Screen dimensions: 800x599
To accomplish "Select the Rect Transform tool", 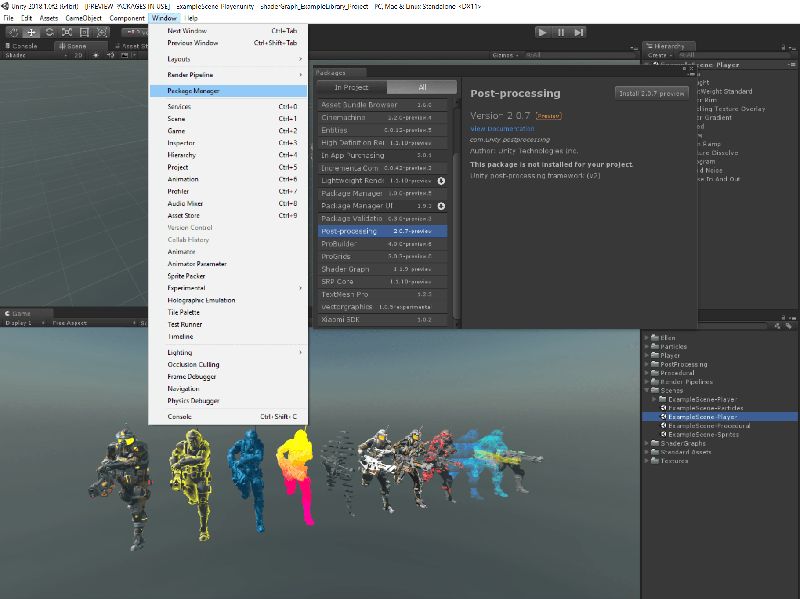I will (x=84, y=32).
